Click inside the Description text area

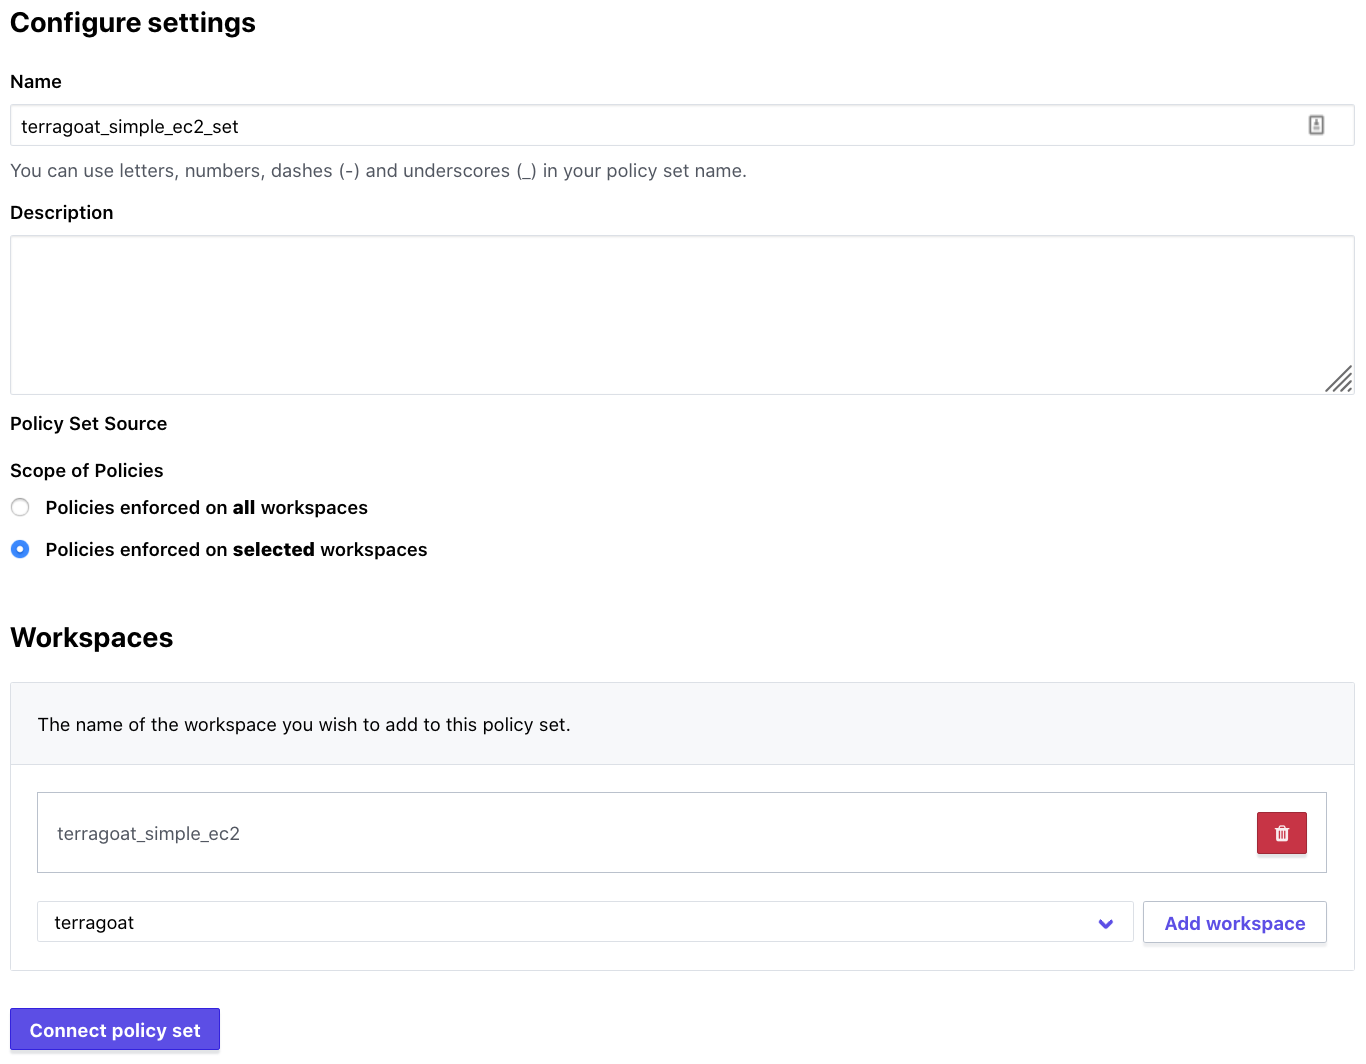point(682,315)
